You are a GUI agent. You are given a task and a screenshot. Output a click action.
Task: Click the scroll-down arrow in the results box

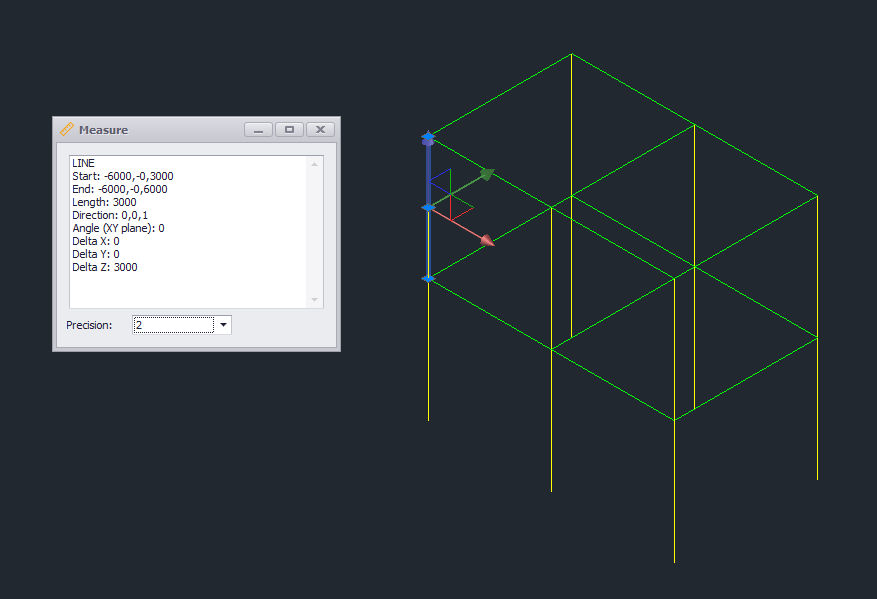(x=315, y=299)
